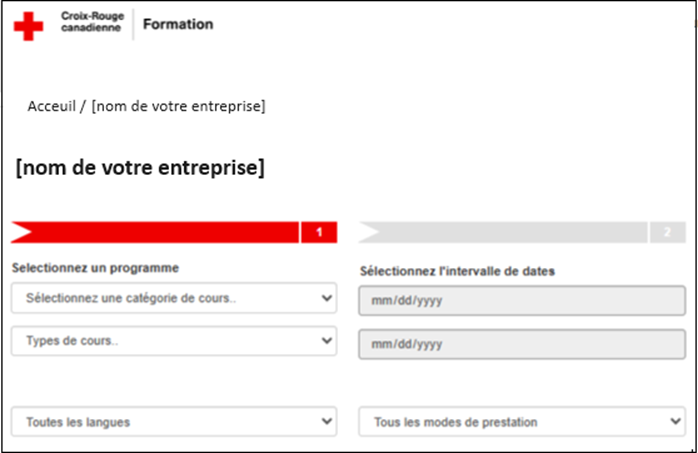Click the first mm/dd/yyyy start date field
This screenshot has width=698, height=453.
point(522,301)
